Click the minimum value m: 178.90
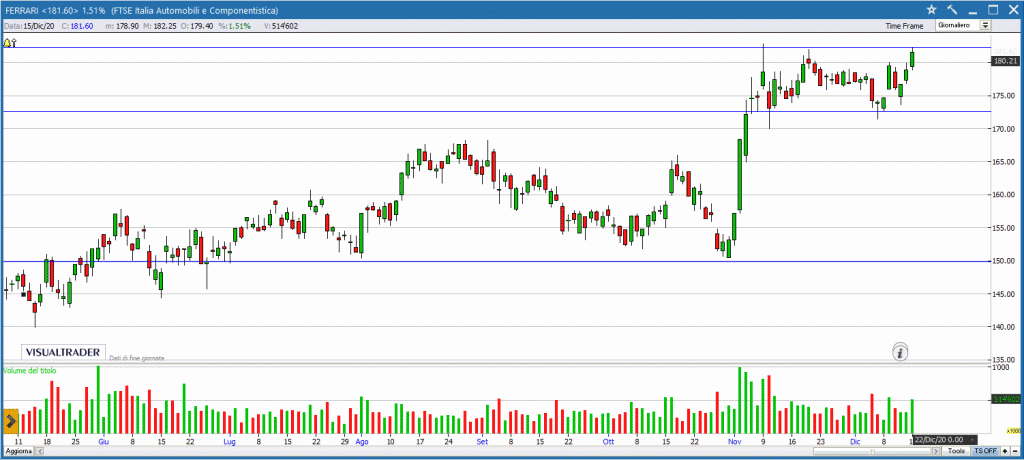The height and width of the screenshot is (460, 1024). tap(122, 26)
